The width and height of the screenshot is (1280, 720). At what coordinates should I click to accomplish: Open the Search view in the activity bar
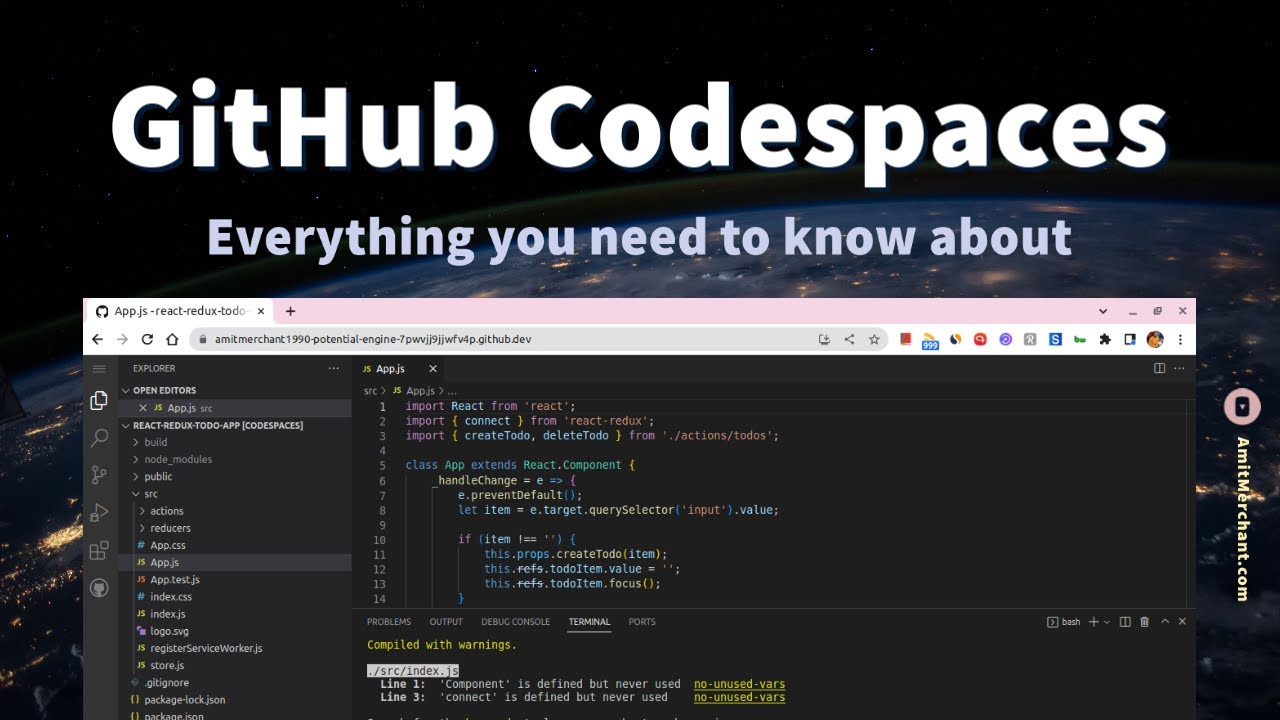(x=99, y=438)
